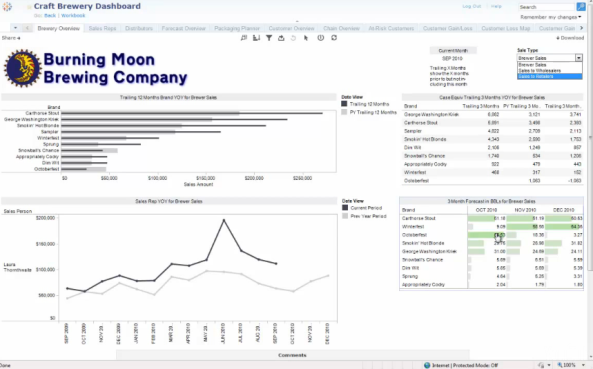Click the greyed undo arrow icon

293,38
